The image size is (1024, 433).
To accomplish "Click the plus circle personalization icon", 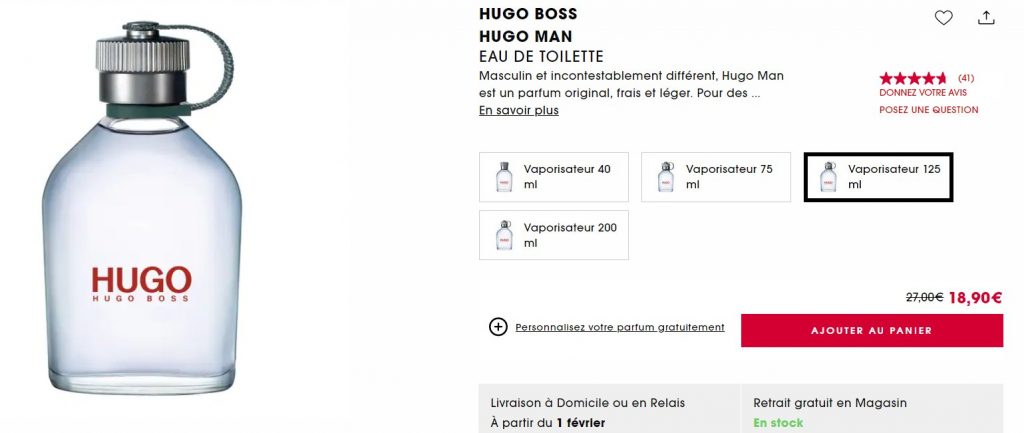I will [498, 327].
